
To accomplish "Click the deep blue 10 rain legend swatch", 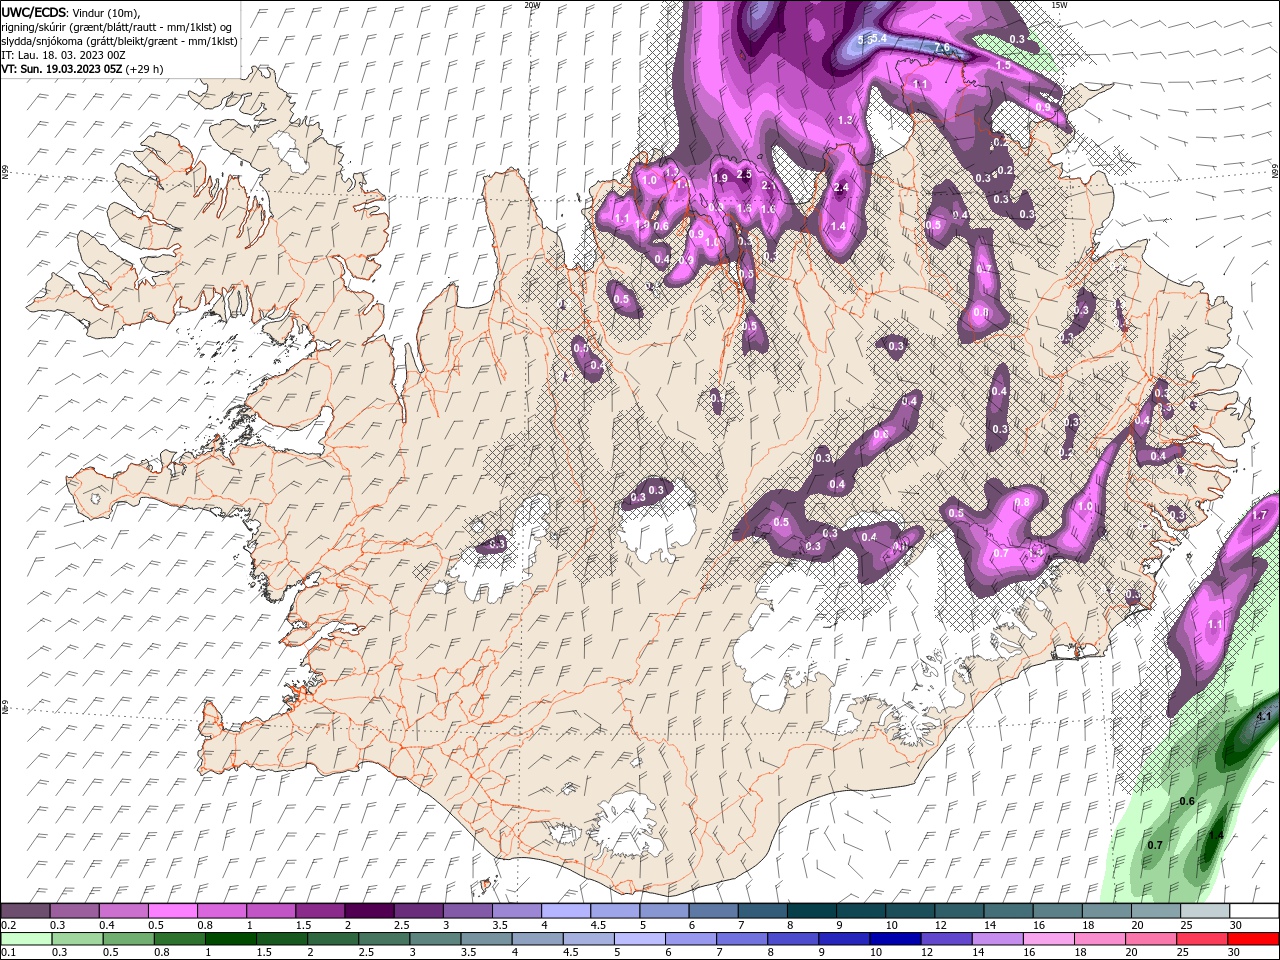I will (x=894, y=939).
